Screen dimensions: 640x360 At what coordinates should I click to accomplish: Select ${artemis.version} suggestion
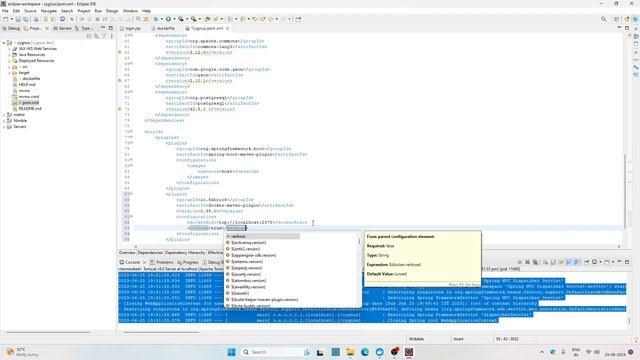[x=247, y=262]
